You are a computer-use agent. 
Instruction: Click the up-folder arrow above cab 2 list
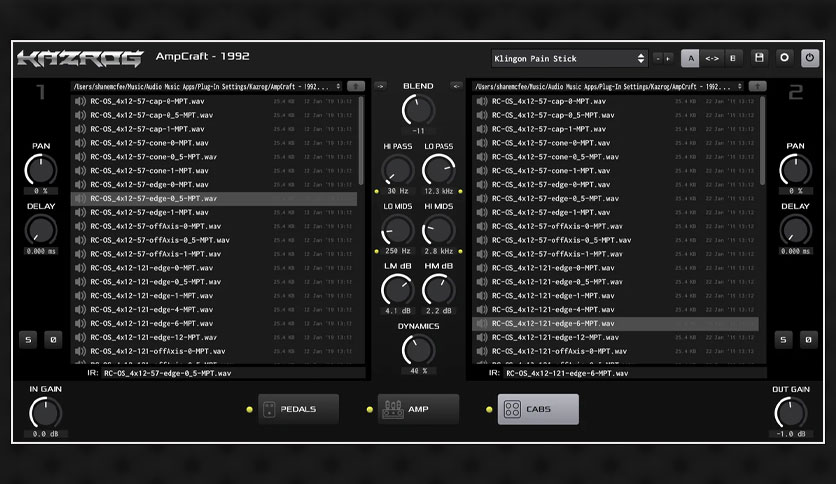(x=757, y=86)
